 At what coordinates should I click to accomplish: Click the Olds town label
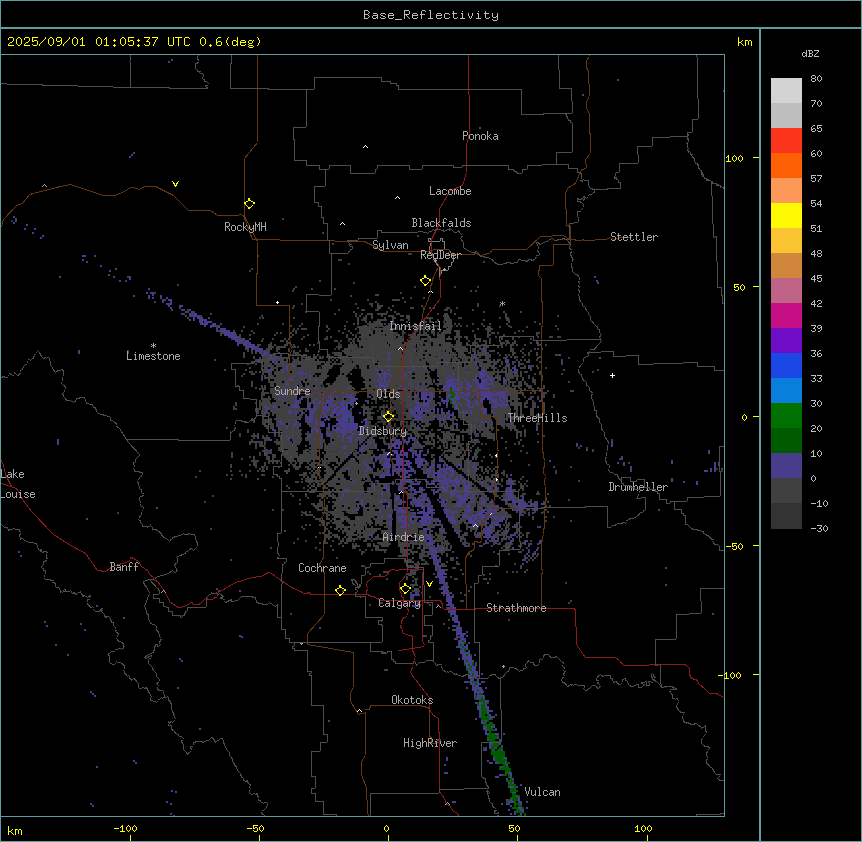click(x=388, y=394)
